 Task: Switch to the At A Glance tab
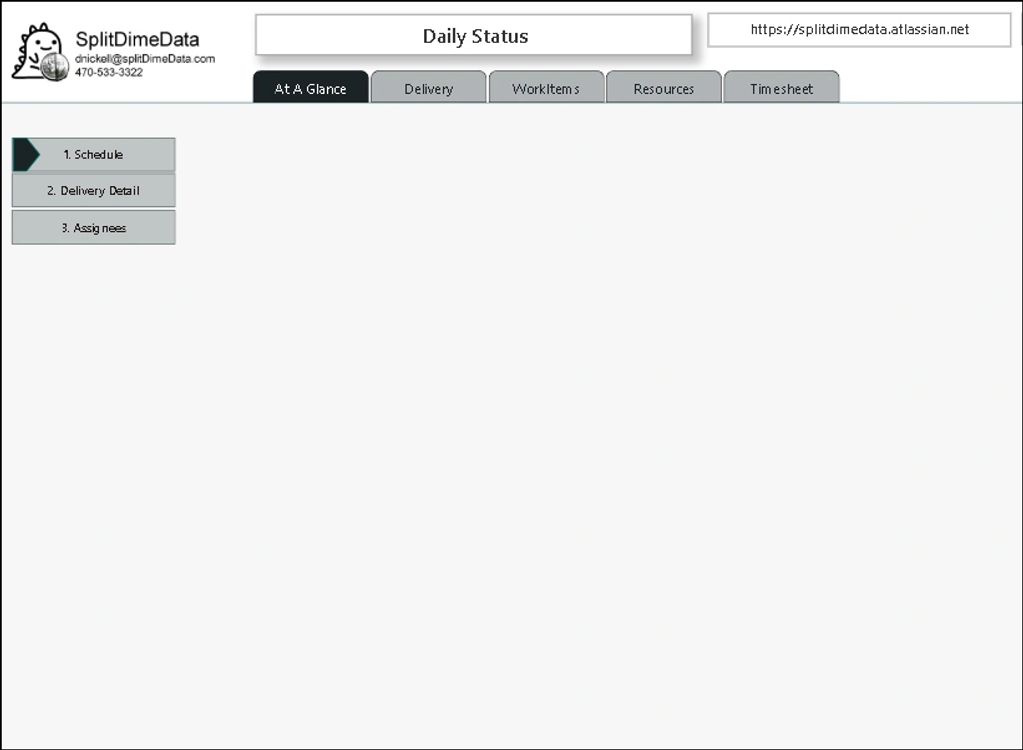coord(311,87)
